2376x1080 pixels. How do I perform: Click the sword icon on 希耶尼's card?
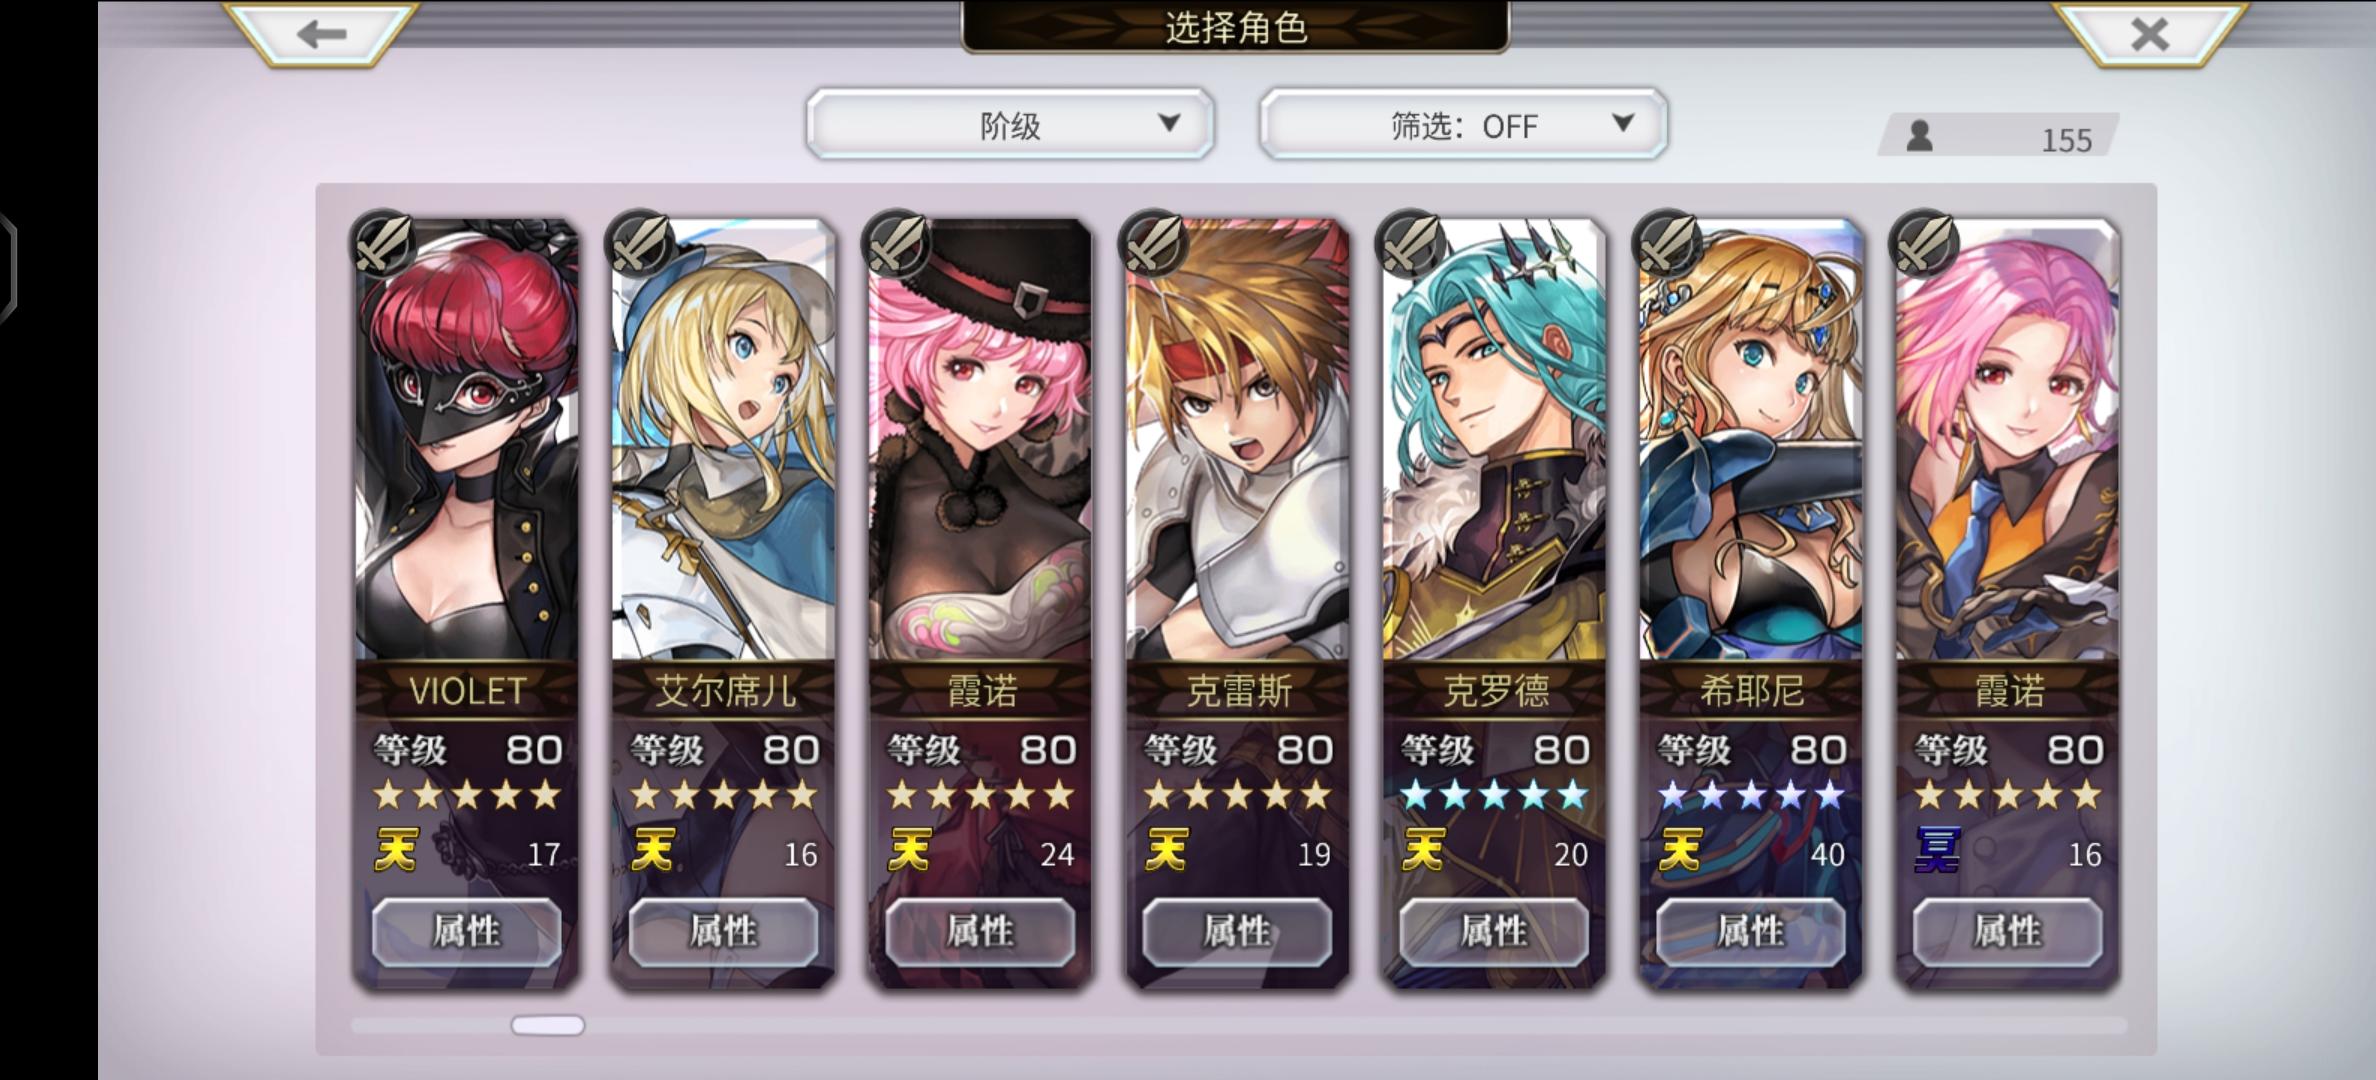click(x=1669, y=243)
